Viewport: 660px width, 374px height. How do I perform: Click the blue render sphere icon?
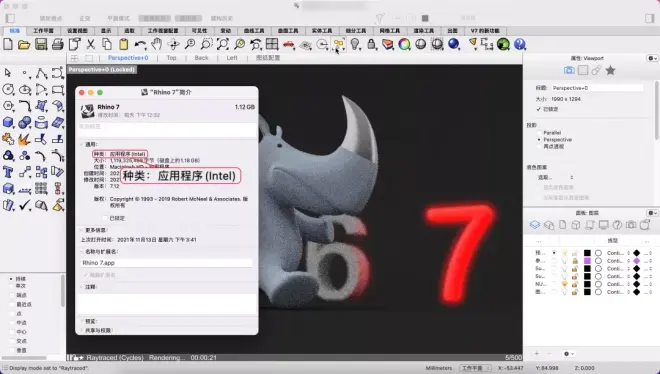[453, 44]
